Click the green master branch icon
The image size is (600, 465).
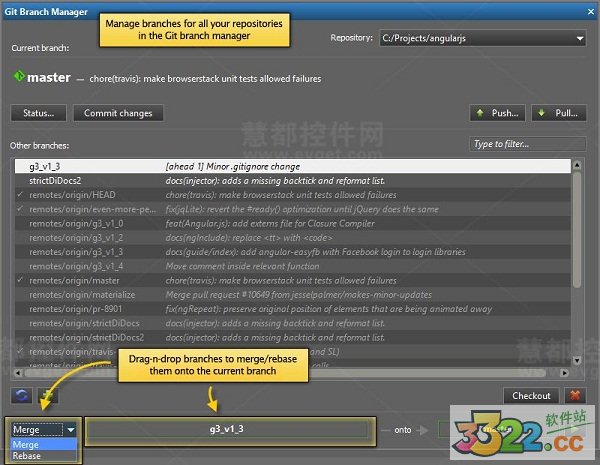[x=19, y=76]
